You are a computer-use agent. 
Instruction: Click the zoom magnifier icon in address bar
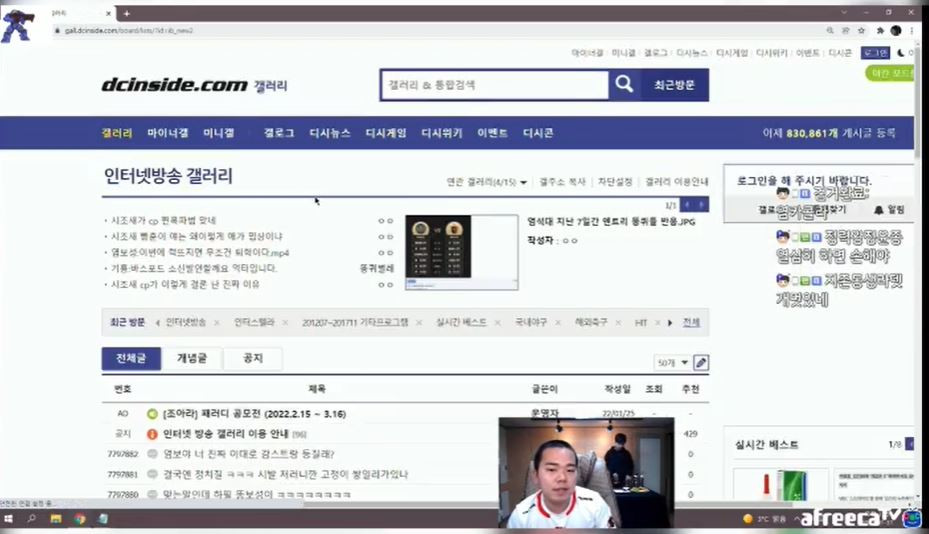pos(830,30)
